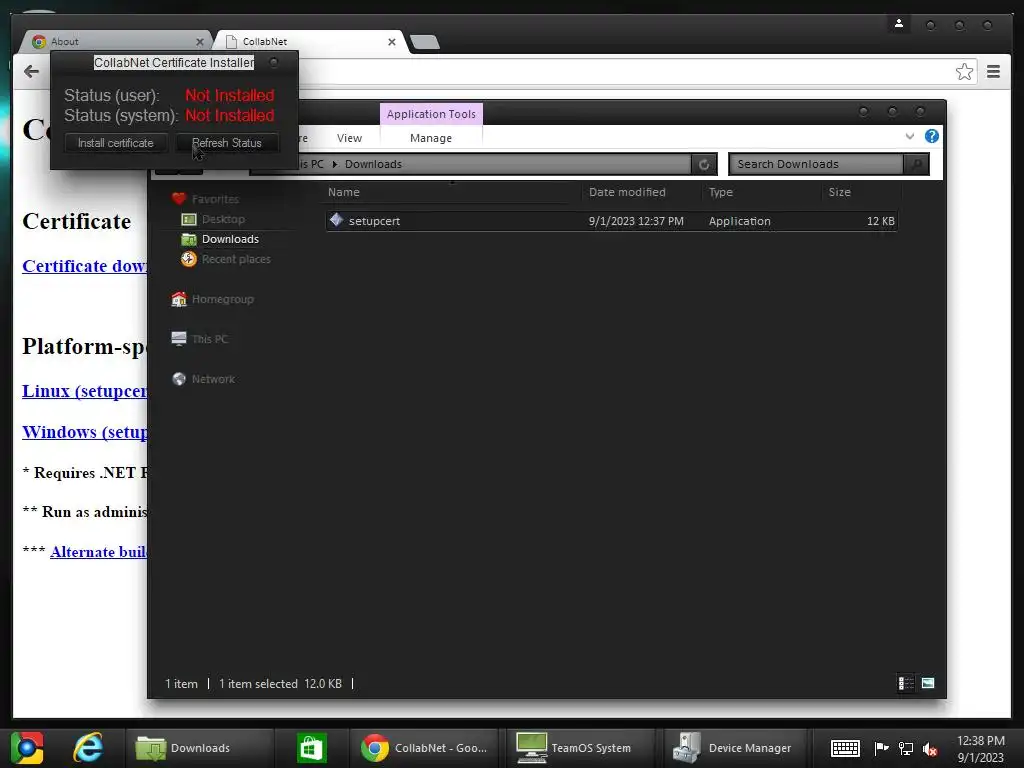Open the Windows Store taskbar icon
Viewport: 1024px width, 768px height.
click(x=312, y=748)
